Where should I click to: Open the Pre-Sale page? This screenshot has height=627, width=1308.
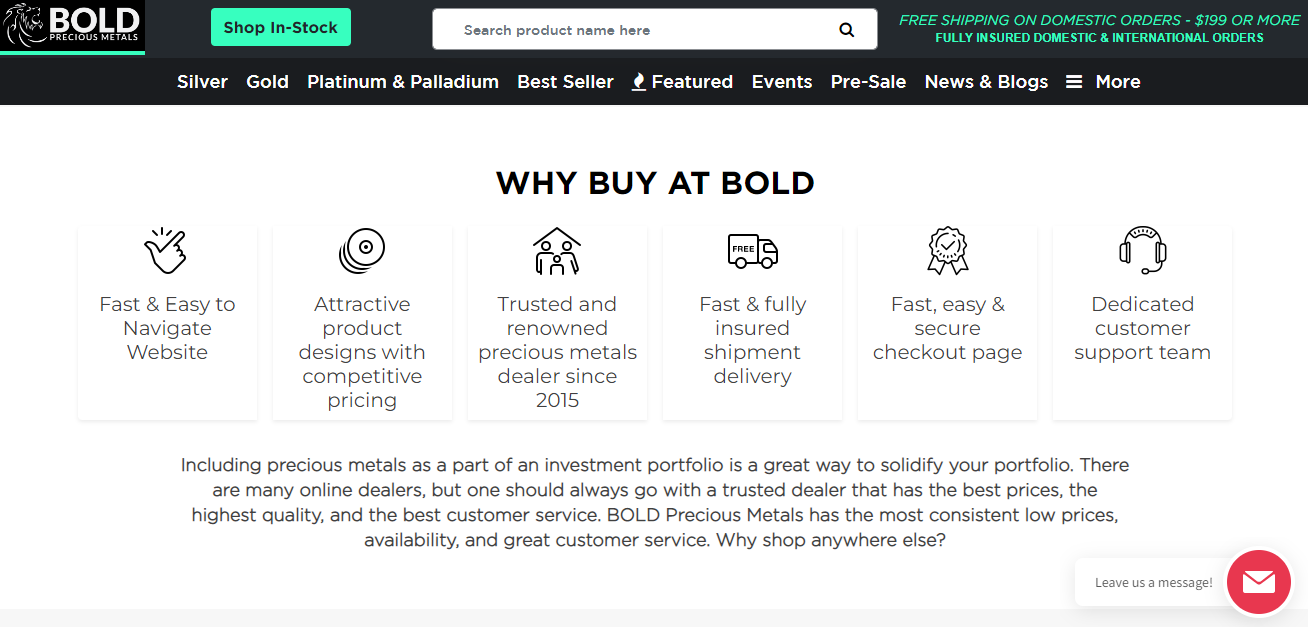pos(868,82)
